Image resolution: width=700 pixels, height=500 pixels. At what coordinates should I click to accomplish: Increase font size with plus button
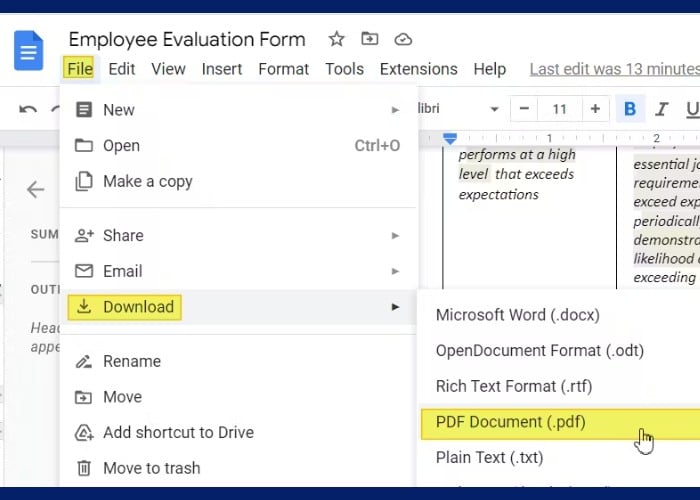pos(595,108)
